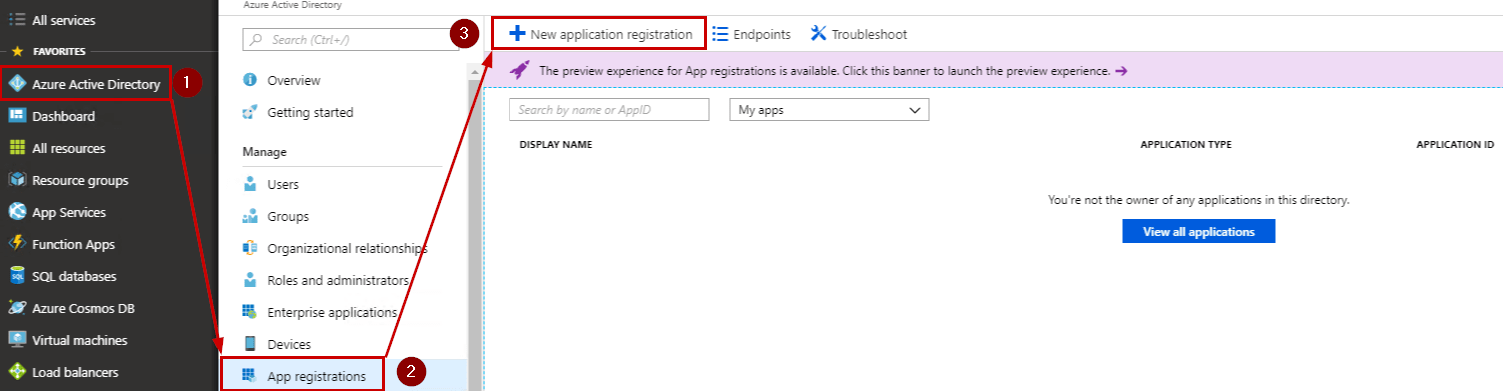Click the Users person icon
The image size is (1503, 391).
coord(250,184)
